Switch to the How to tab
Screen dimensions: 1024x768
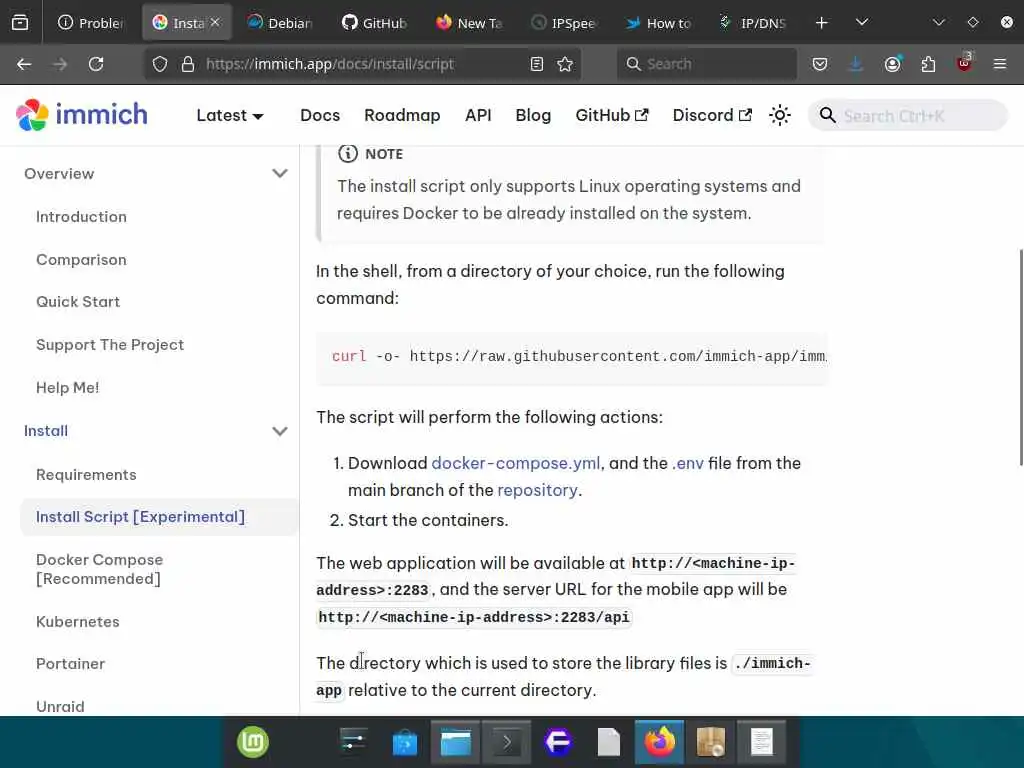pos(658,23)
